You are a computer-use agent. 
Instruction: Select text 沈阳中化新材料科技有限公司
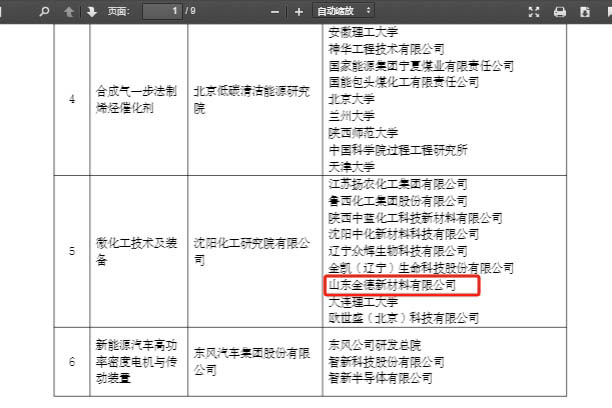[404, 234]
